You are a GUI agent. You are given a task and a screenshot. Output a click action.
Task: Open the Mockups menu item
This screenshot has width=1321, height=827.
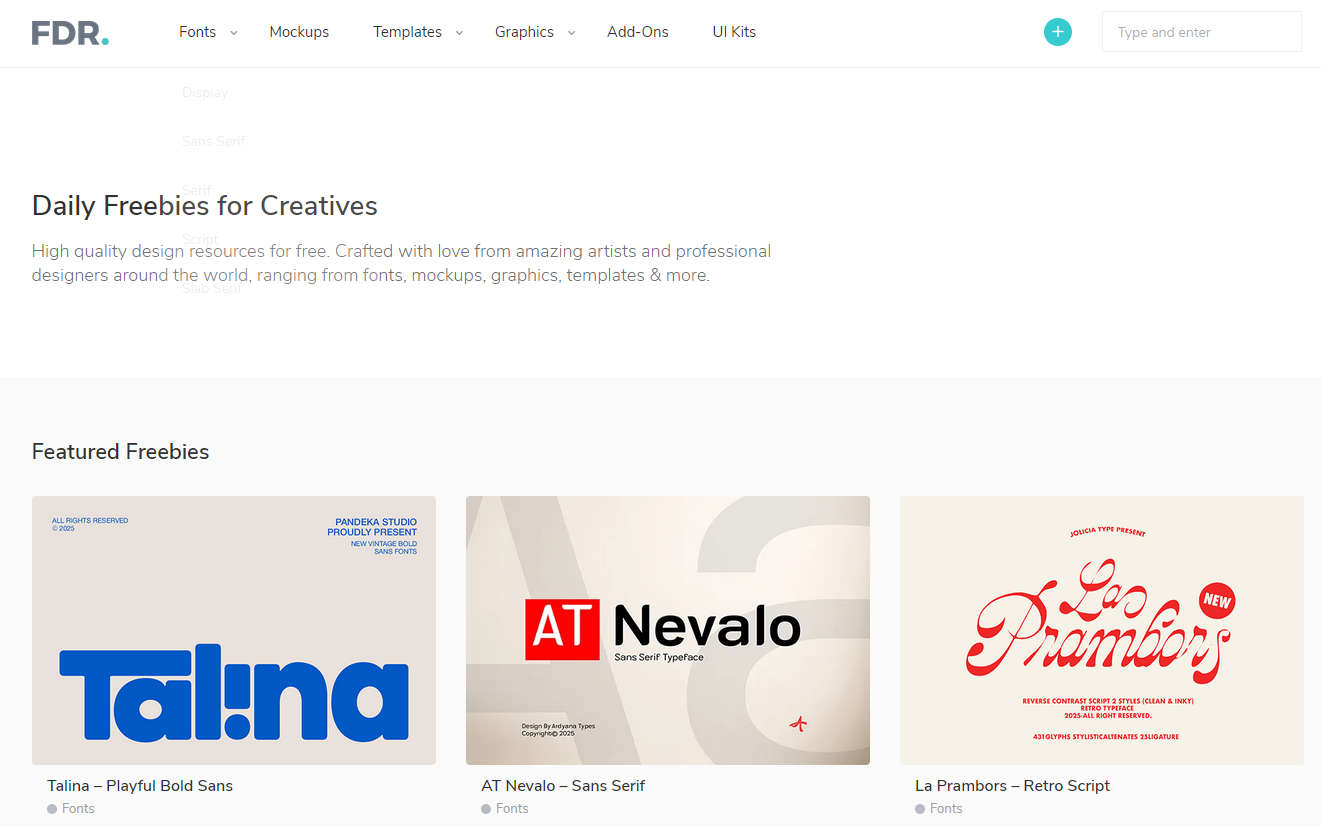(x=299, y=32)
